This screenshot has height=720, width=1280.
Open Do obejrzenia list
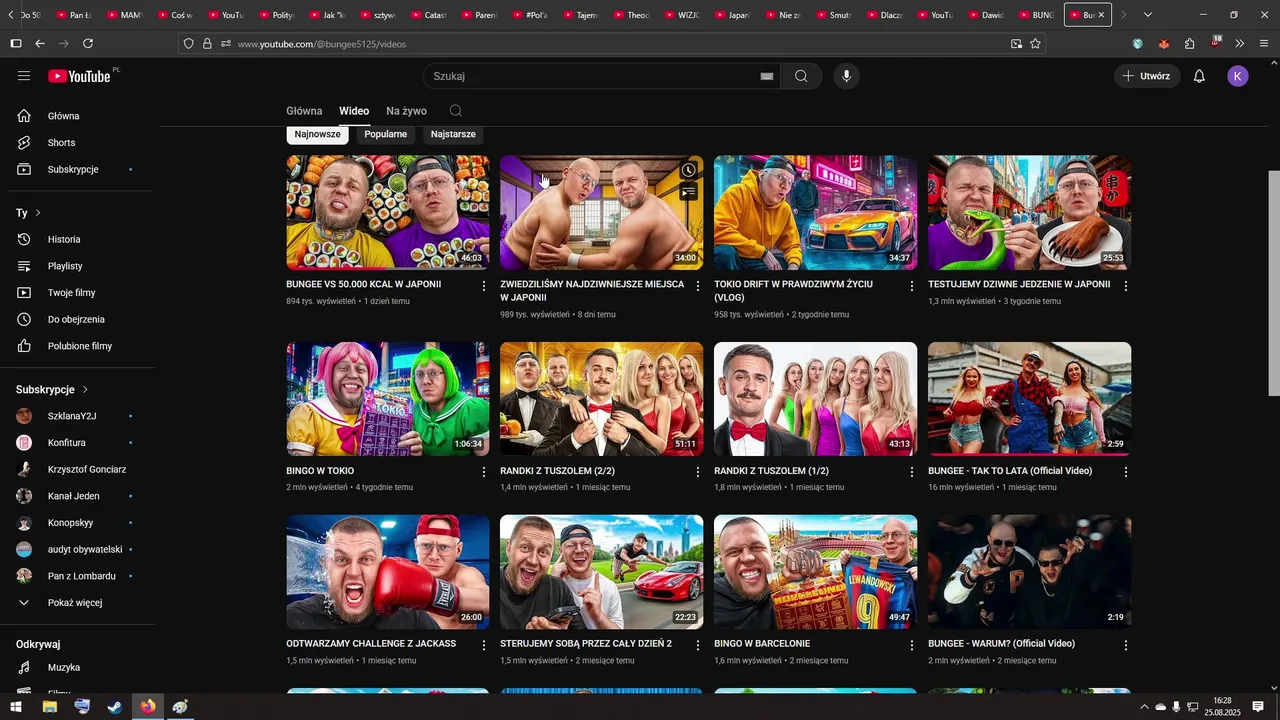coord(78,319)
